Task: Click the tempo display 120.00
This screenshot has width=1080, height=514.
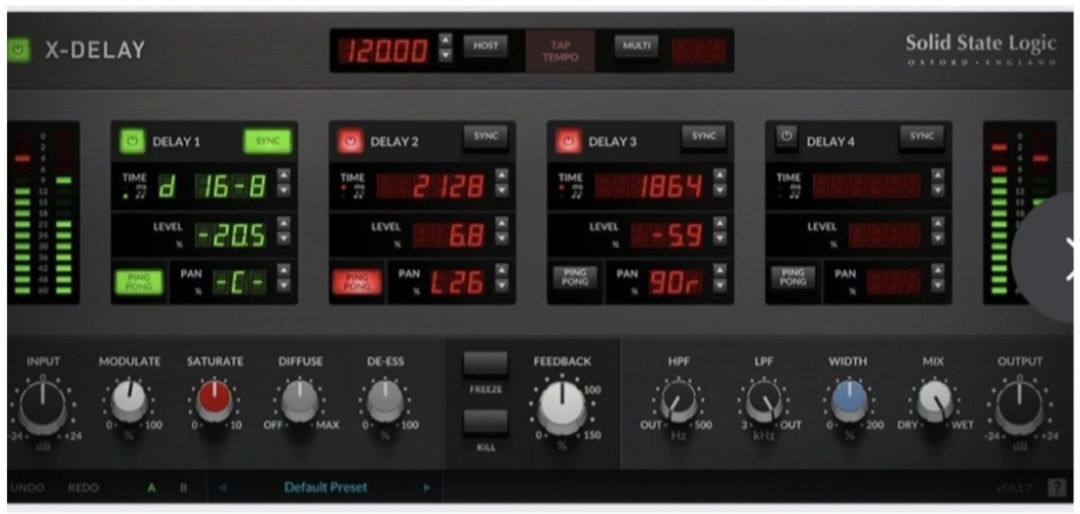Action: 383,51
